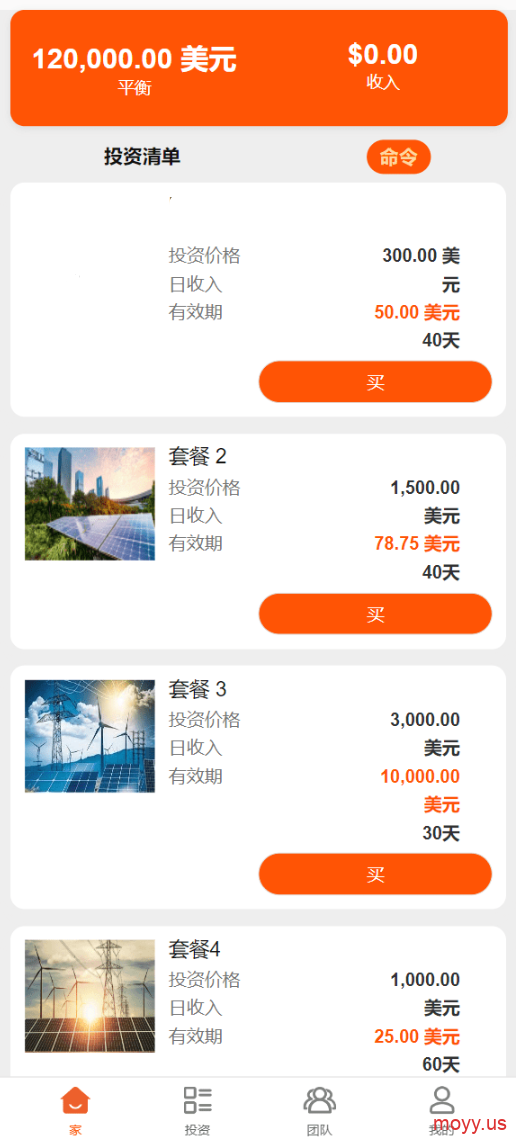Screen dimensions: 516x1138
Task: Open the profile person icon in bottom bar
Action: point(442,1100)
